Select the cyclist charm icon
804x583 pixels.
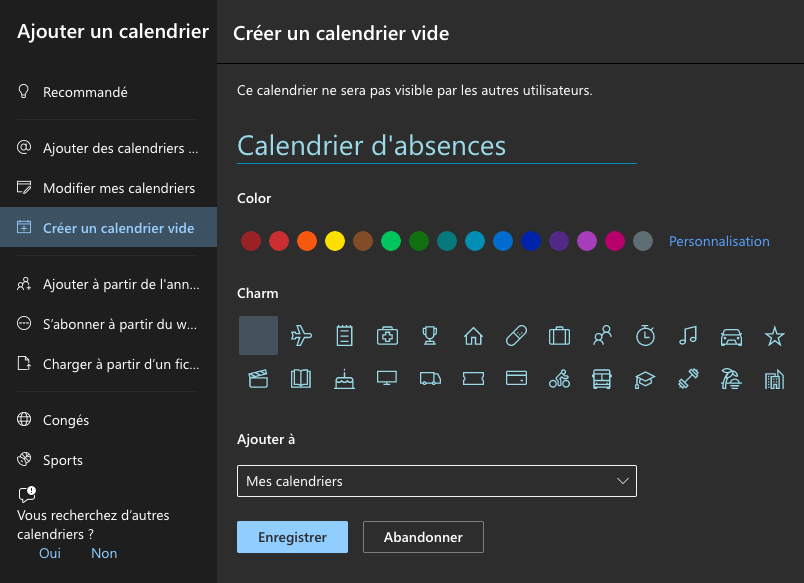559,378
